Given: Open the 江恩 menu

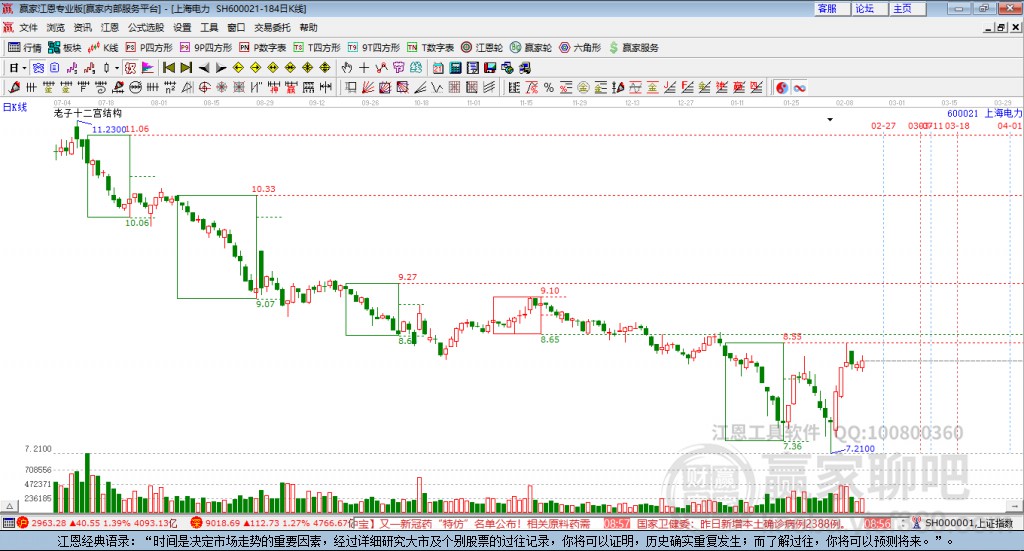Looking at the screenshot, I should pyautogui.click(x=110, y=27).
